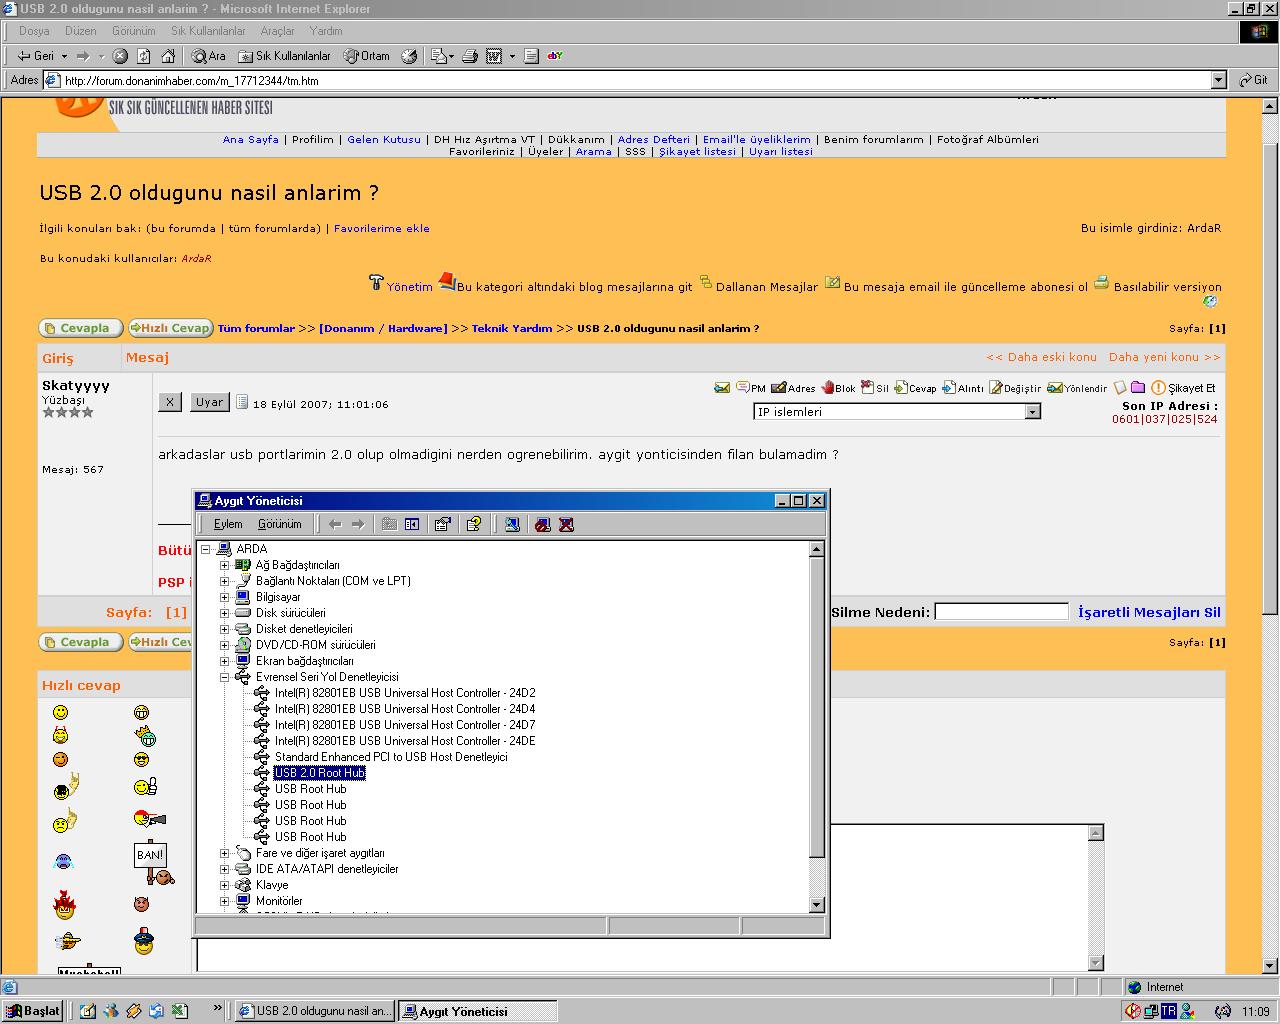Expand Disk sürücüleri node
The image size is (1280, 1024).
225,613
